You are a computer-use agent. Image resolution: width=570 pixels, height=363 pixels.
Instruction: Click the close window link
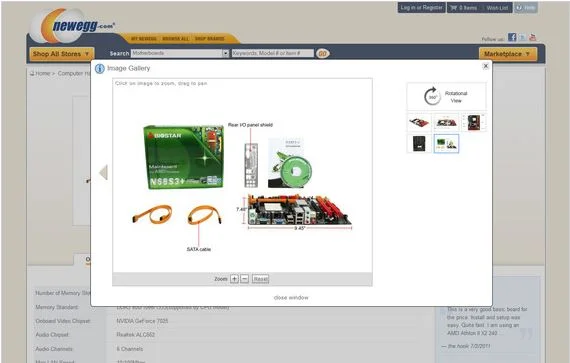(x=291, y=297)
